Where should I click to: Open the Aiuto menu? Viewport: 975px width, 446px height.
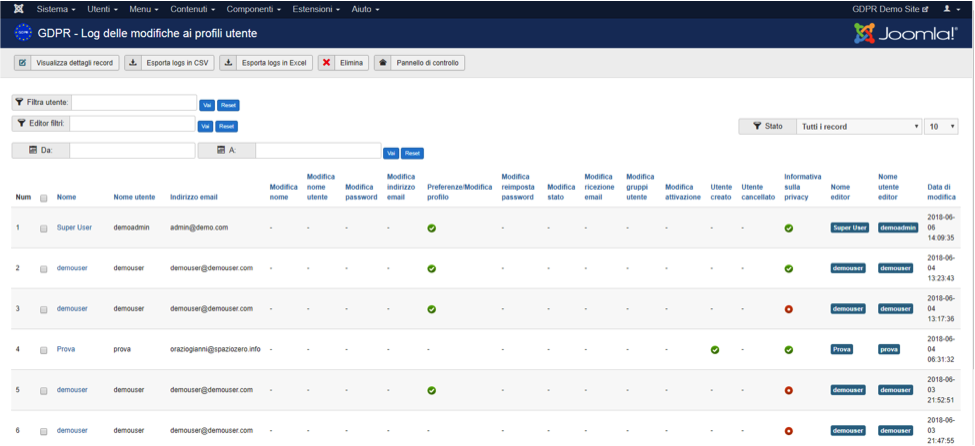coord(365,9)
